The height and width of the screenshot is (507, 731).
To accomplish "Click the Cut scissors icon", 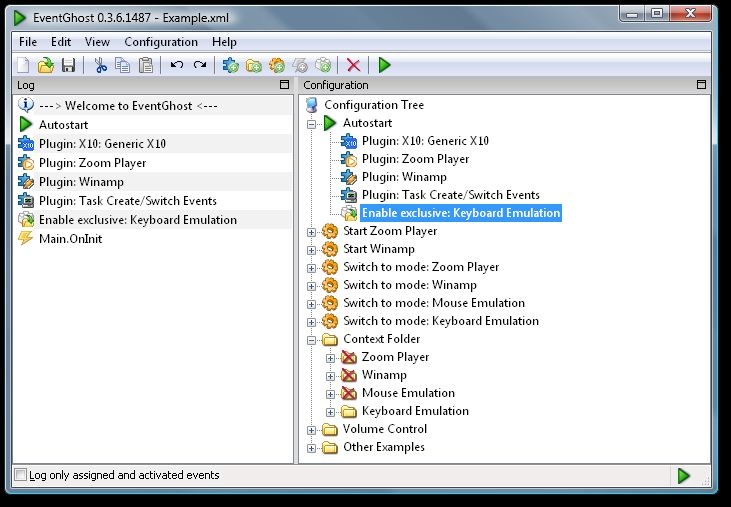I will [100, 65].
